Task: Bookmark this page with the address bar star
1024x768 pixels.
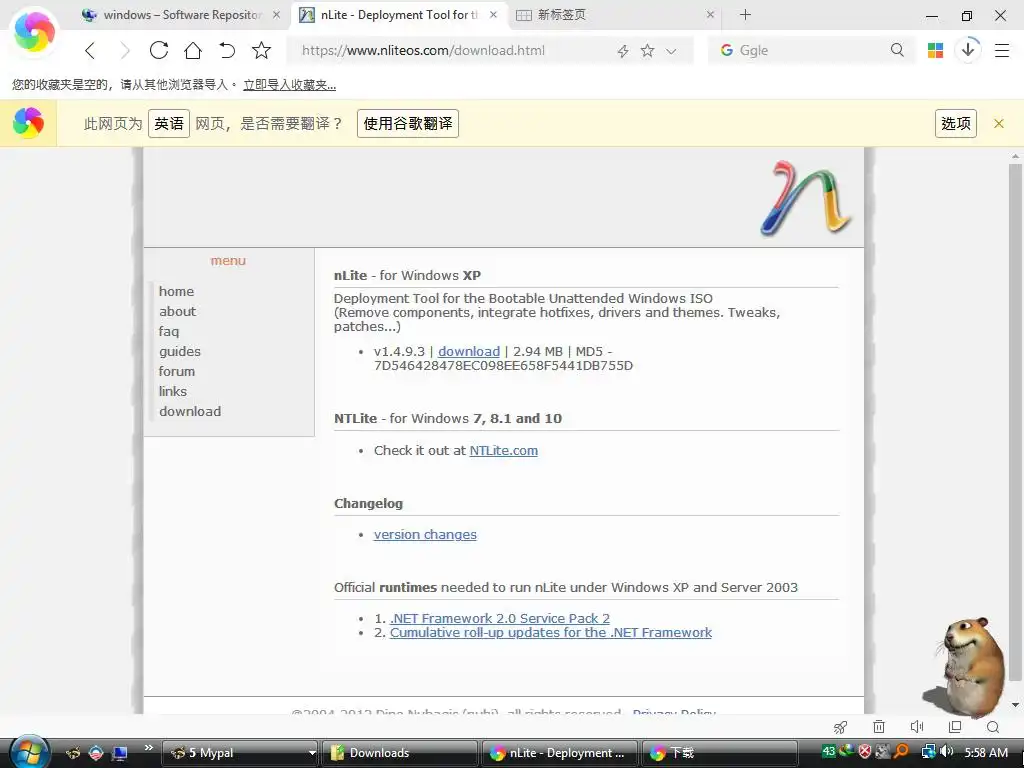Action: 647,50
